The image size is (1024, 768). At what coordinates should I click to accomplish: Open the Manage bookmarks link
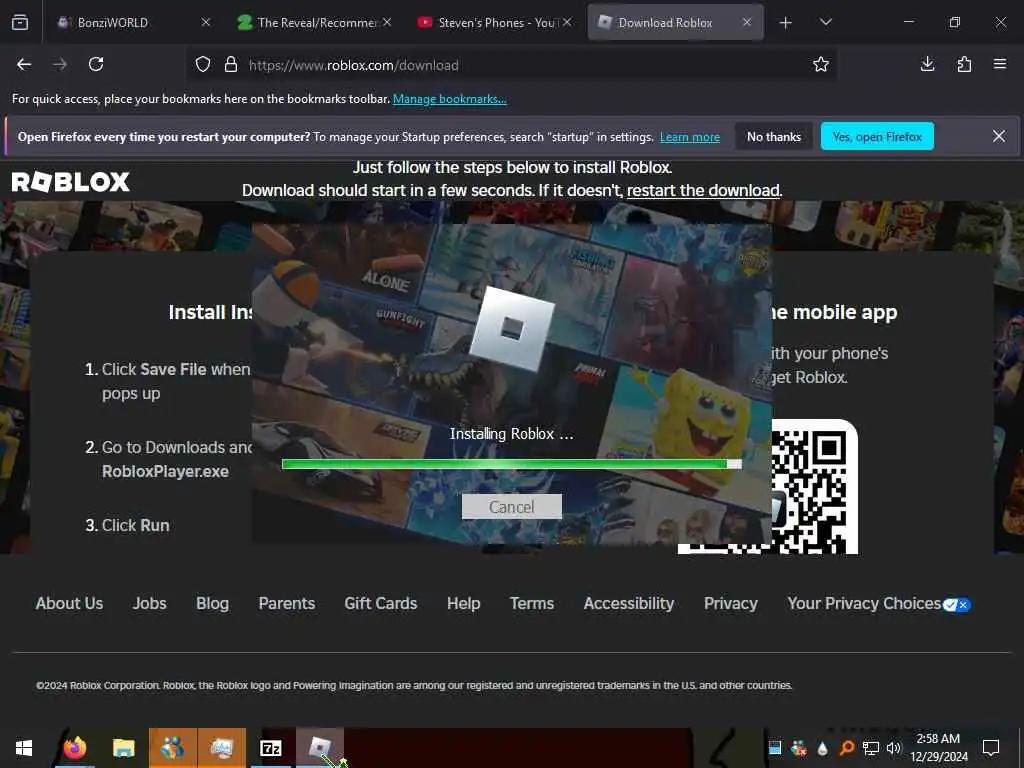tap(449, 99)
